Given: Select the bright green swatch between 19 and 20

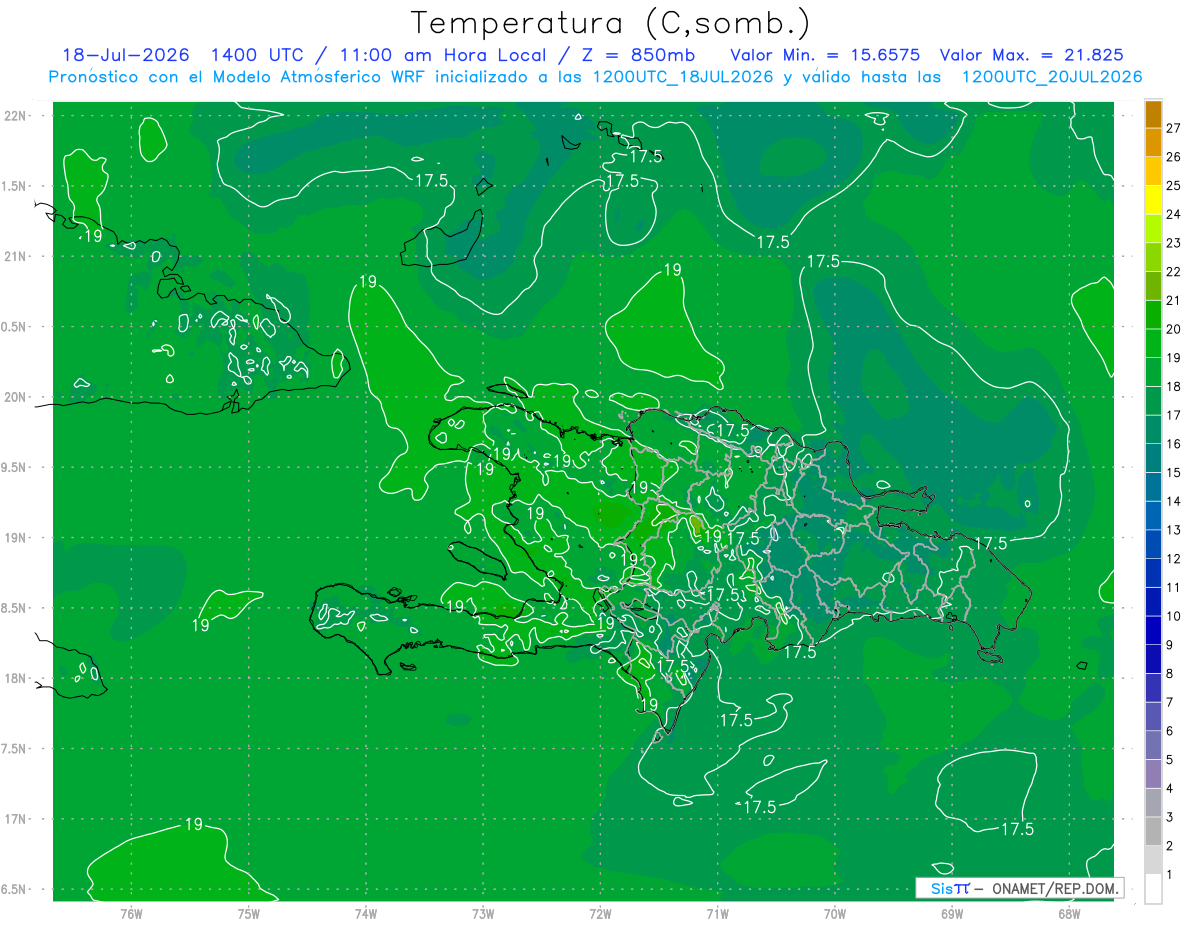Looking at the screenshot, I should point(1153,343).
